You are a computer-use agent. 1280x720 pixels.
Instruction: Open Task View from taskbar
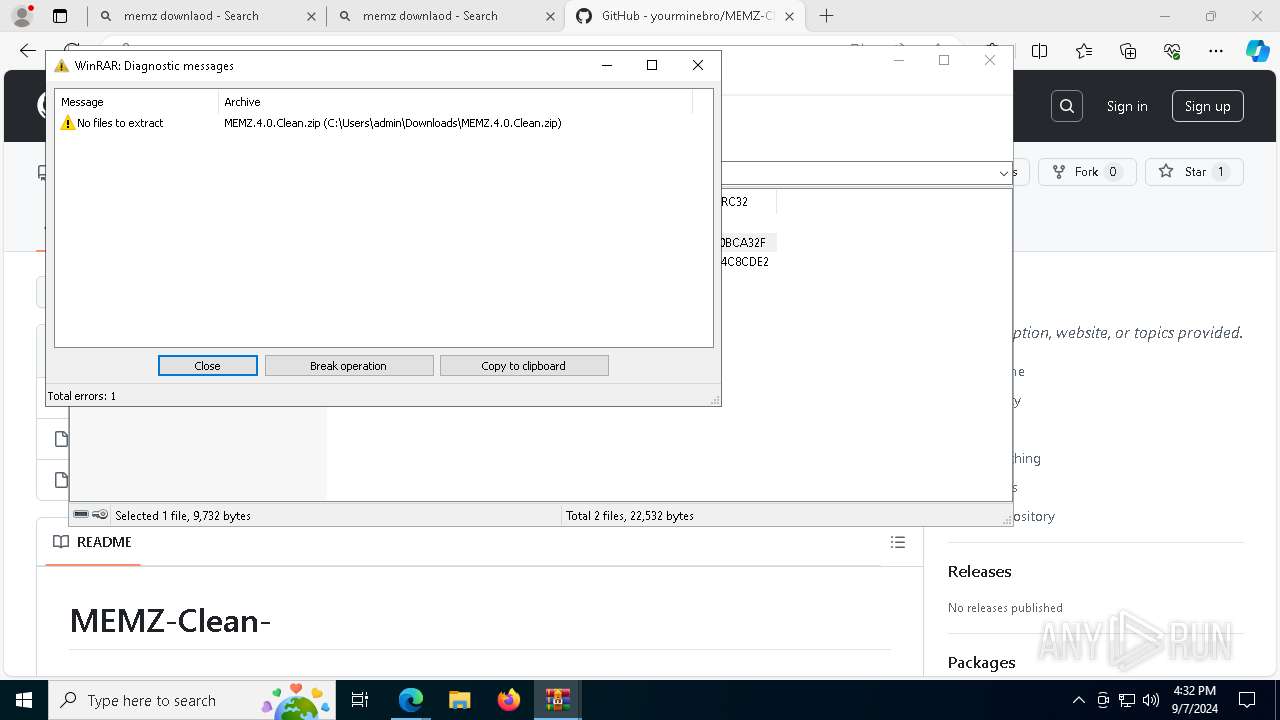(x=360, y=700)
